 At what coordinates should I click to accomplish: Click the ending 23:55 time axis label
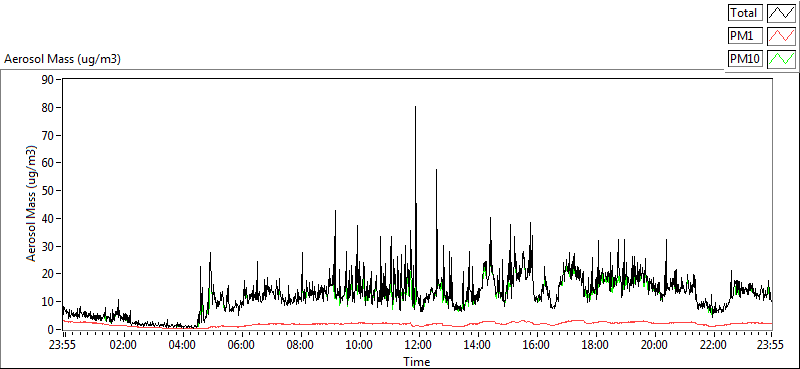point(771,344)
